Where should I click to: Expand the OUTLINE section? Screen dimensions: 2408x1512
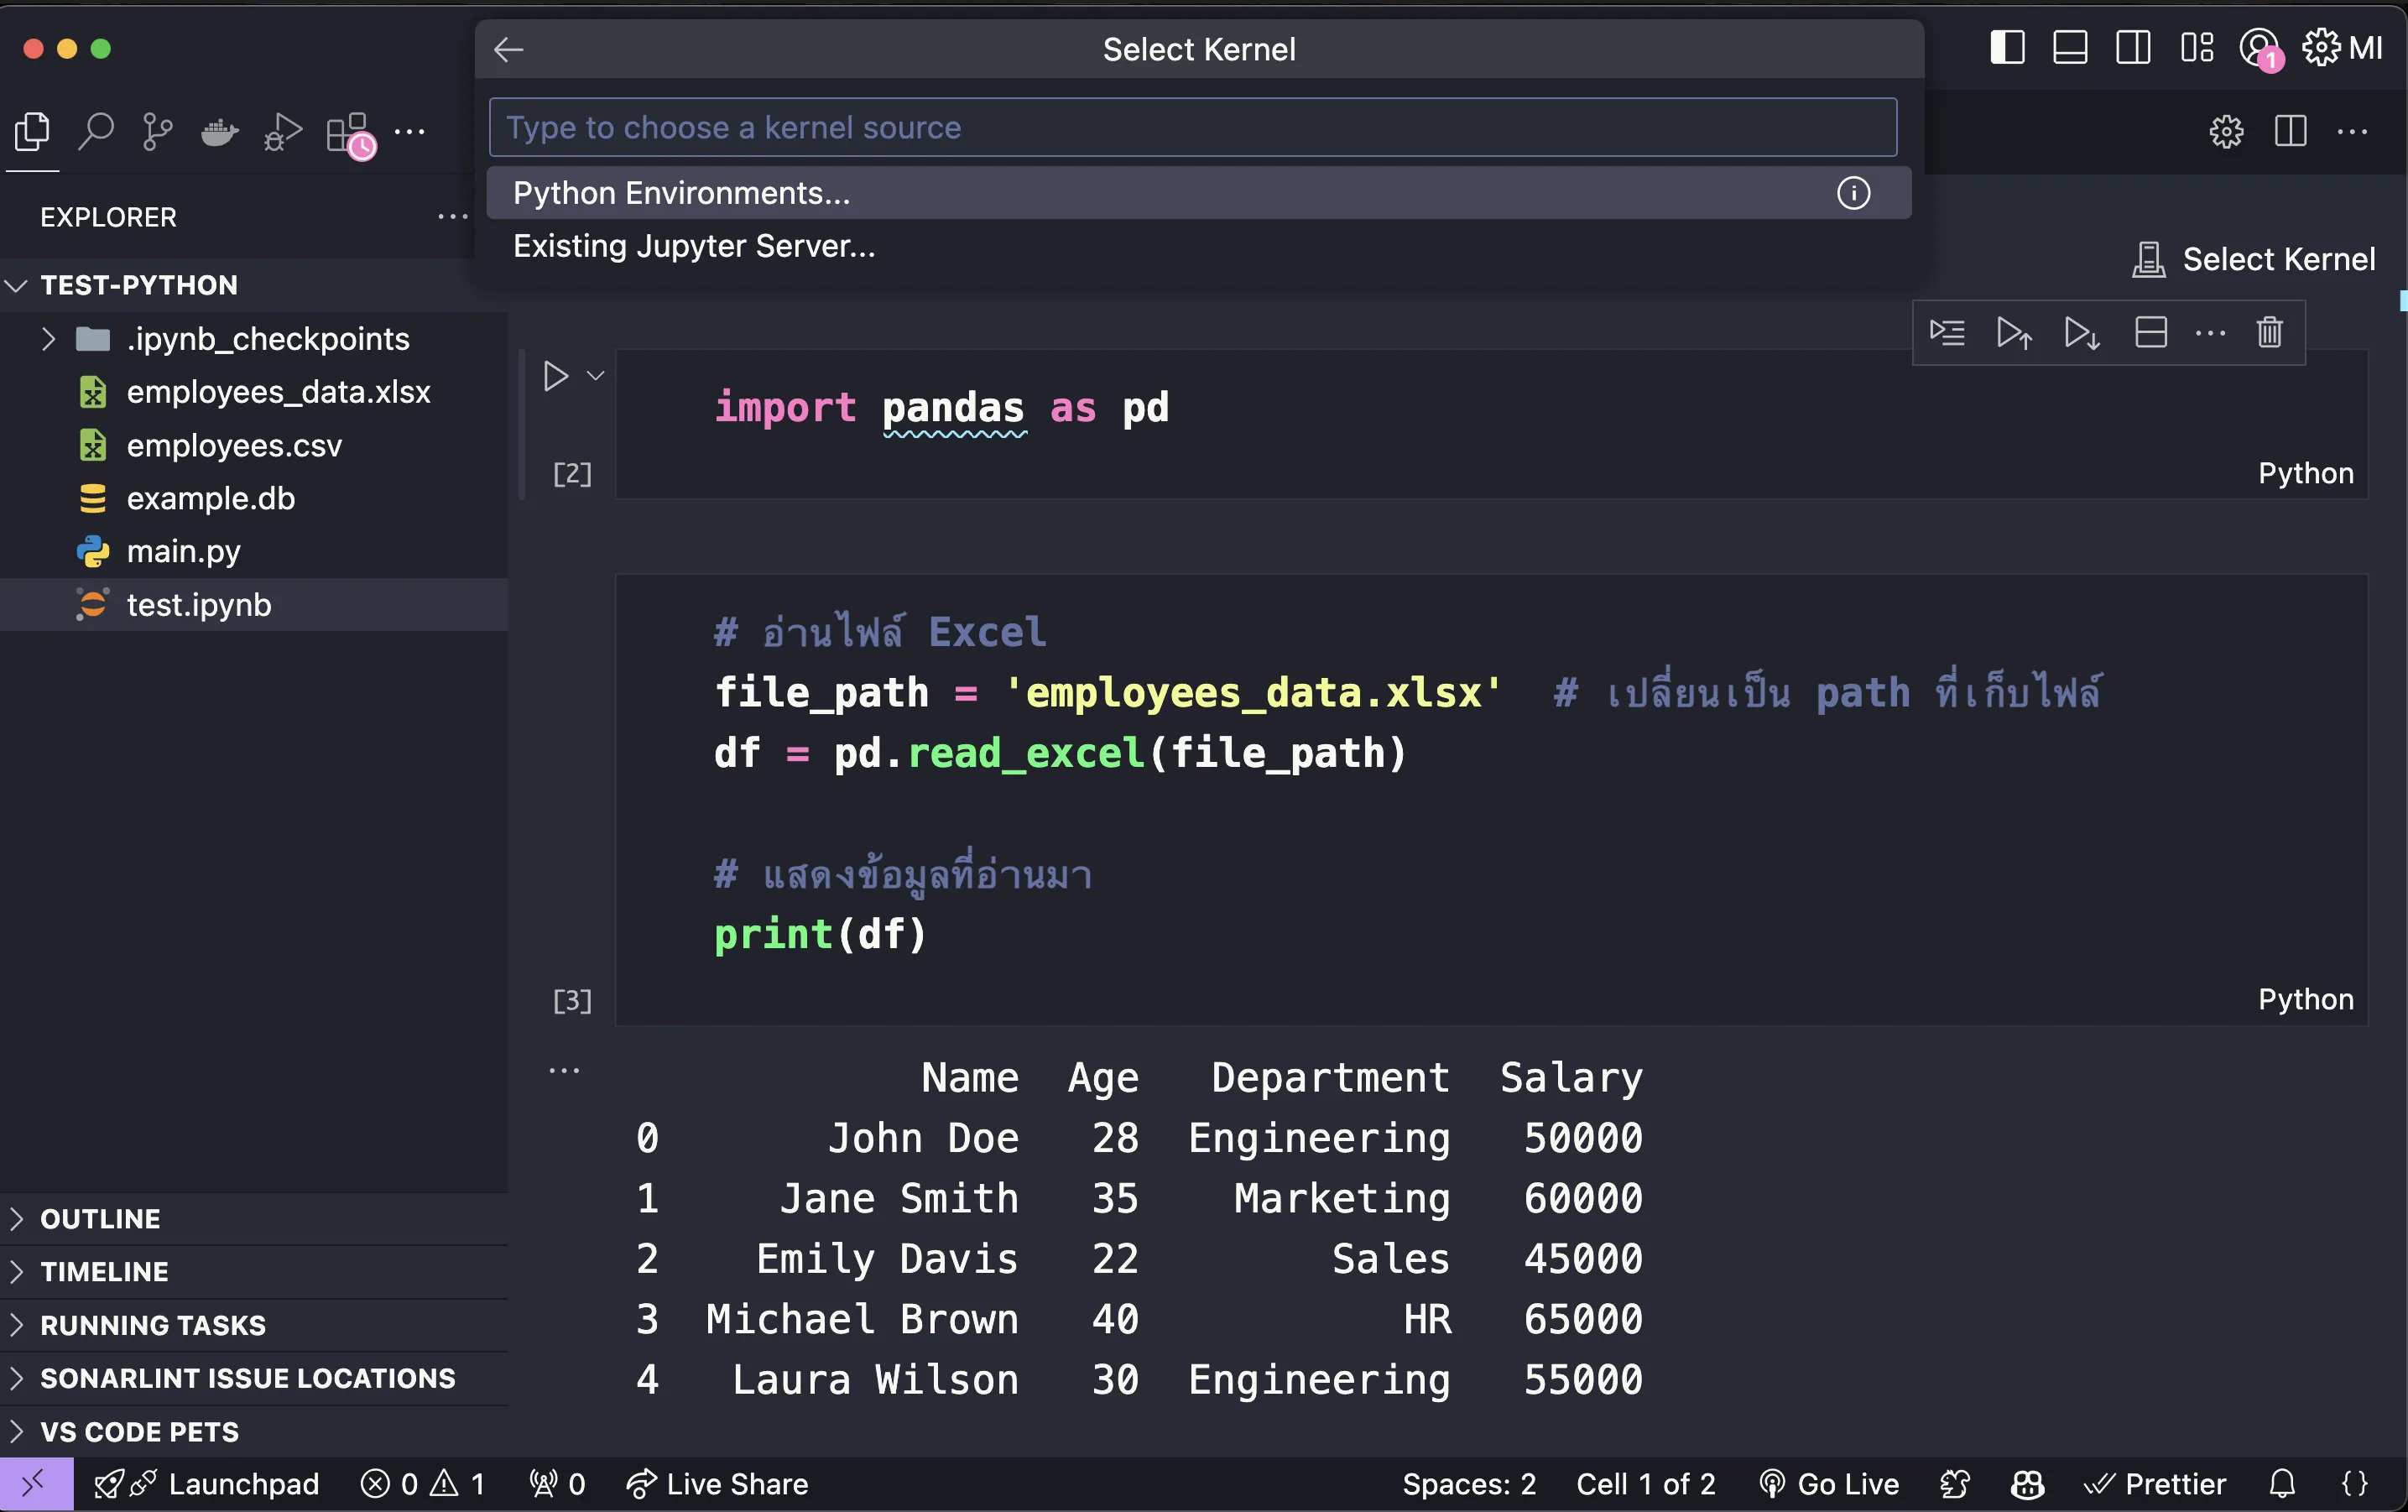click(x=254, y=1219)
